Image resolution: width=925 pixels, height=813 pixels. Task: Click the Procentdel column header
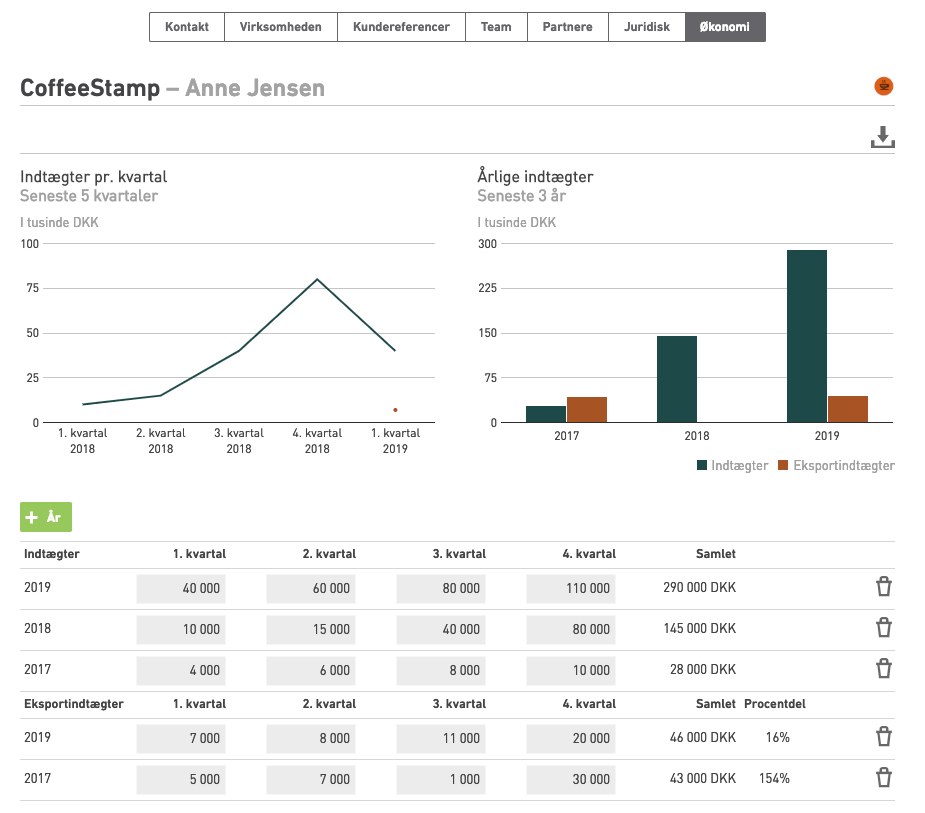pyautogui.click(x=775, y=704)
